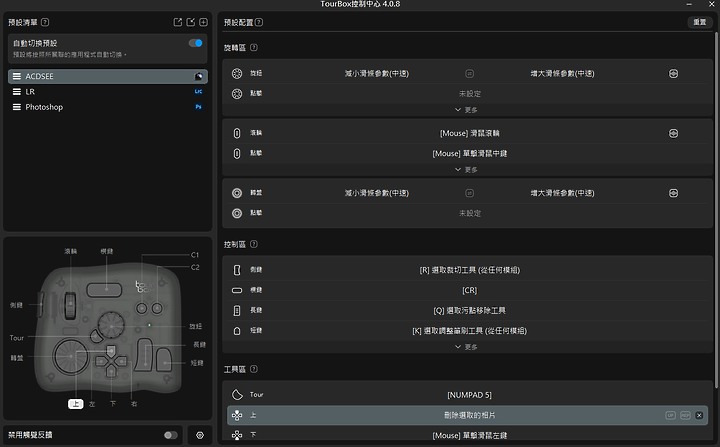Click the Ps app icon in Photoshop row
Viewport: 720px width, 447px height.
198,107
